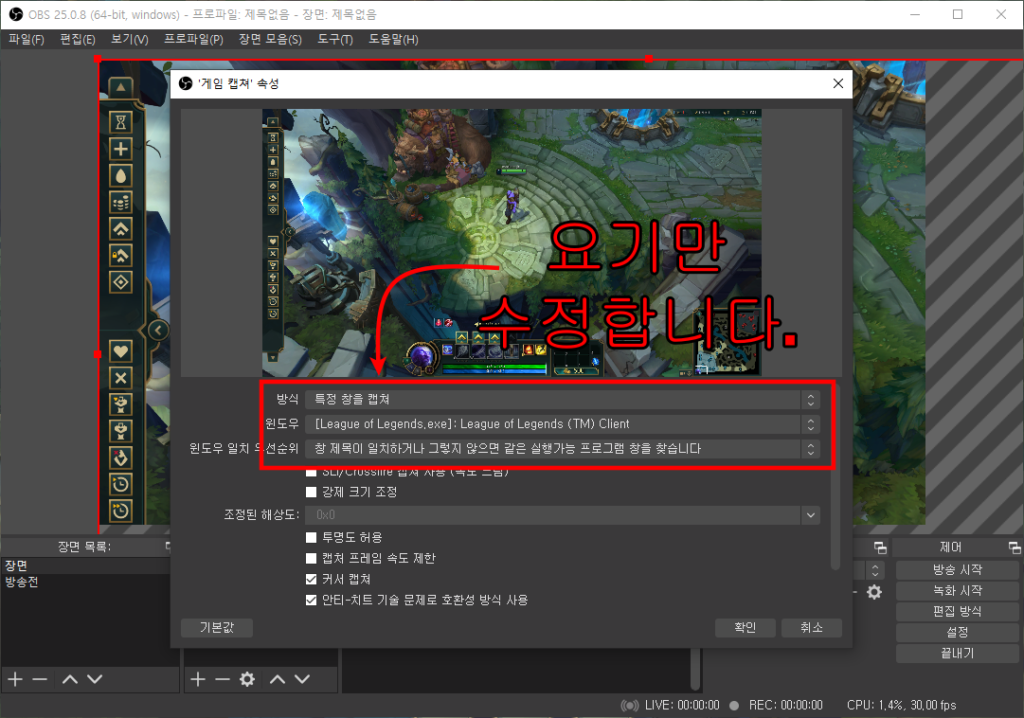This screenshot has width=1024, height=718.
Task: Minimize the OBS main window
Action: click(x=915, y=14)
